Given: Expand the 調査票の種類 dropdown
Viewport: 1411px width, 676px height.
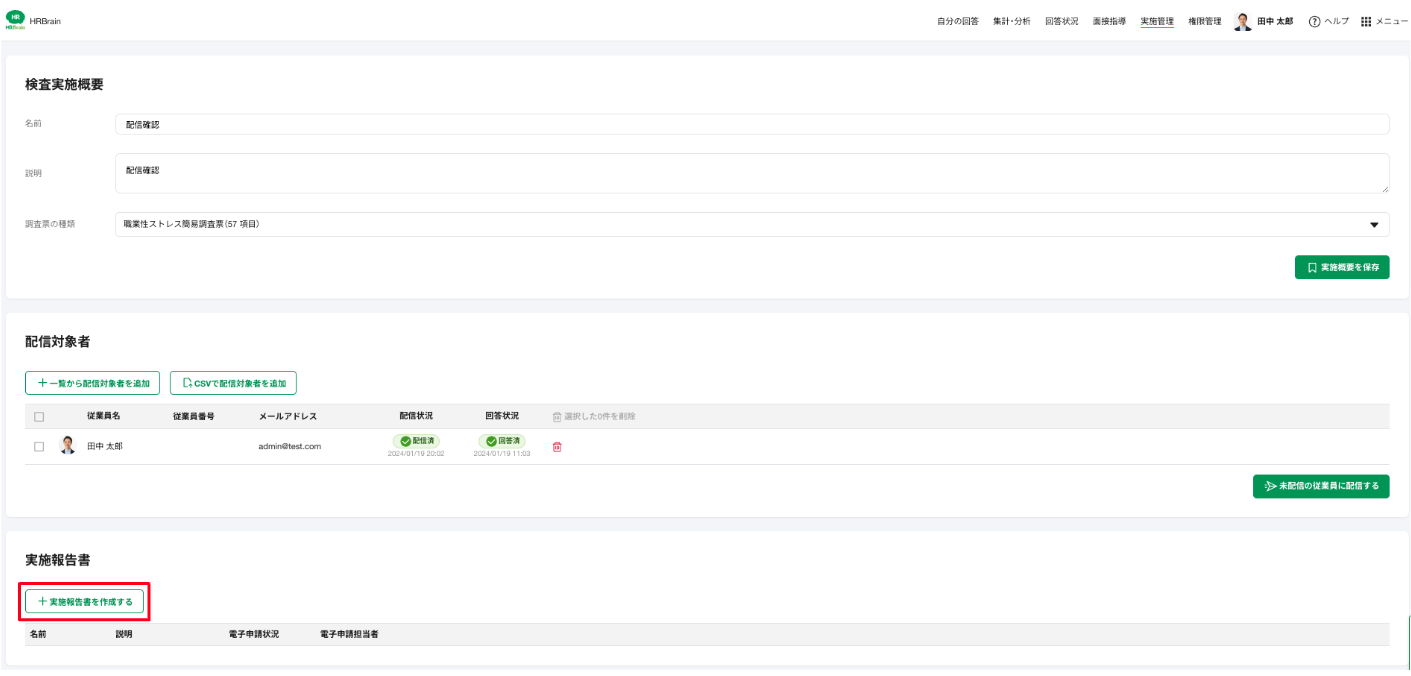Looking at the screenshot, I should (x=752, y=224).
